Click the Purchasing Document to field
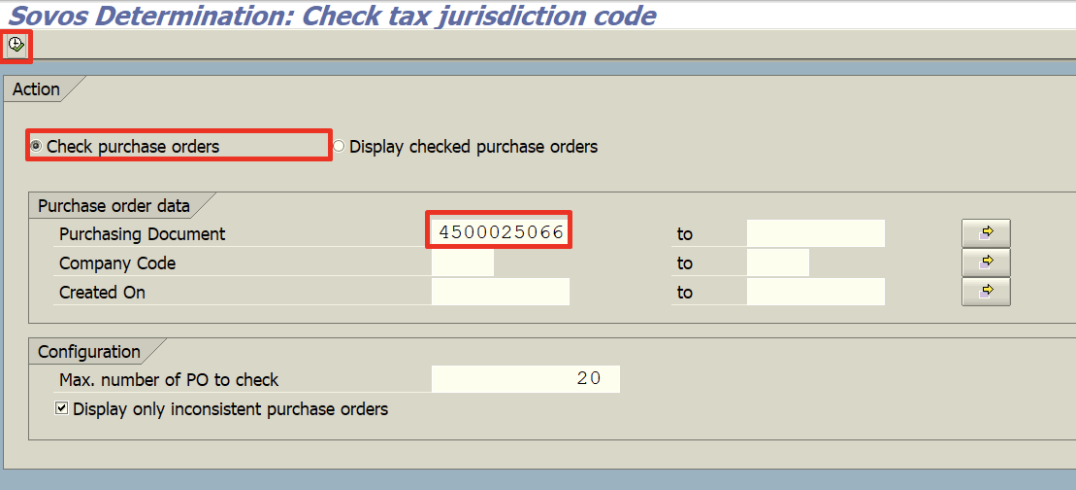Viewport: 1076px width, 490px height. (x=815, y=233)
